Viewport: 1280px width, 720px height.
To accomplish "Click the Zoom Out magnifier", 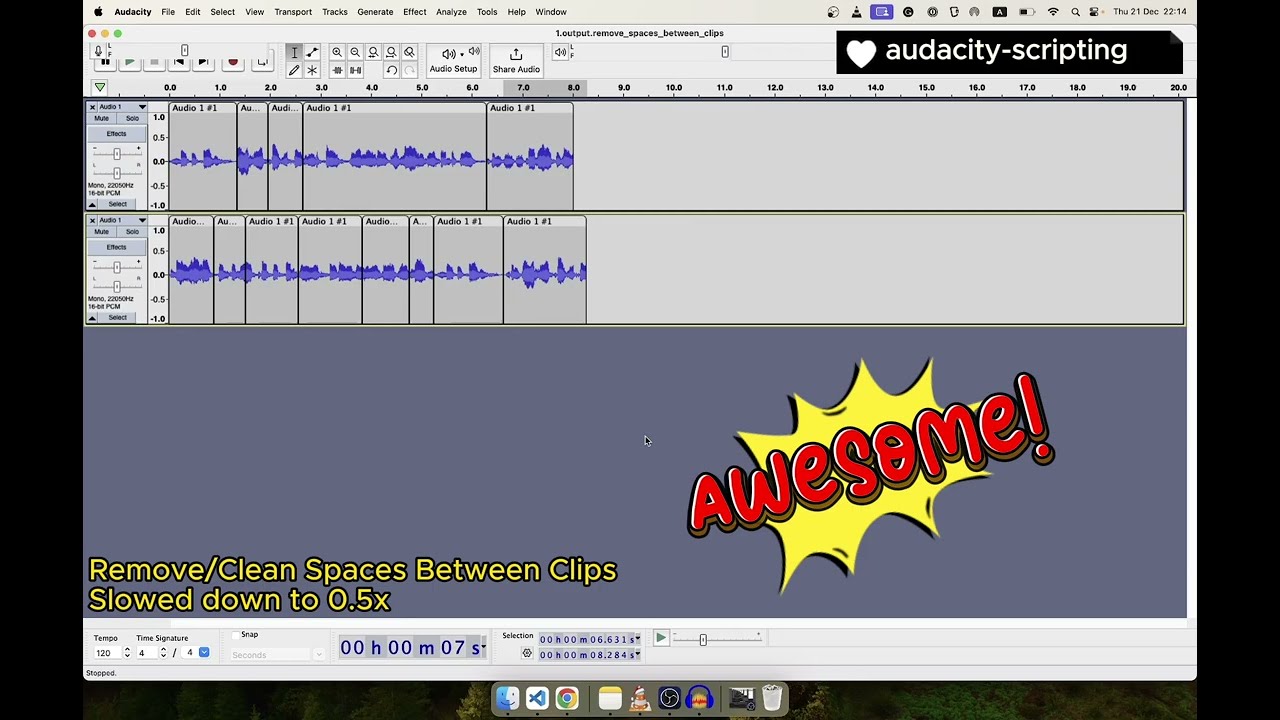I will point(355,52).
